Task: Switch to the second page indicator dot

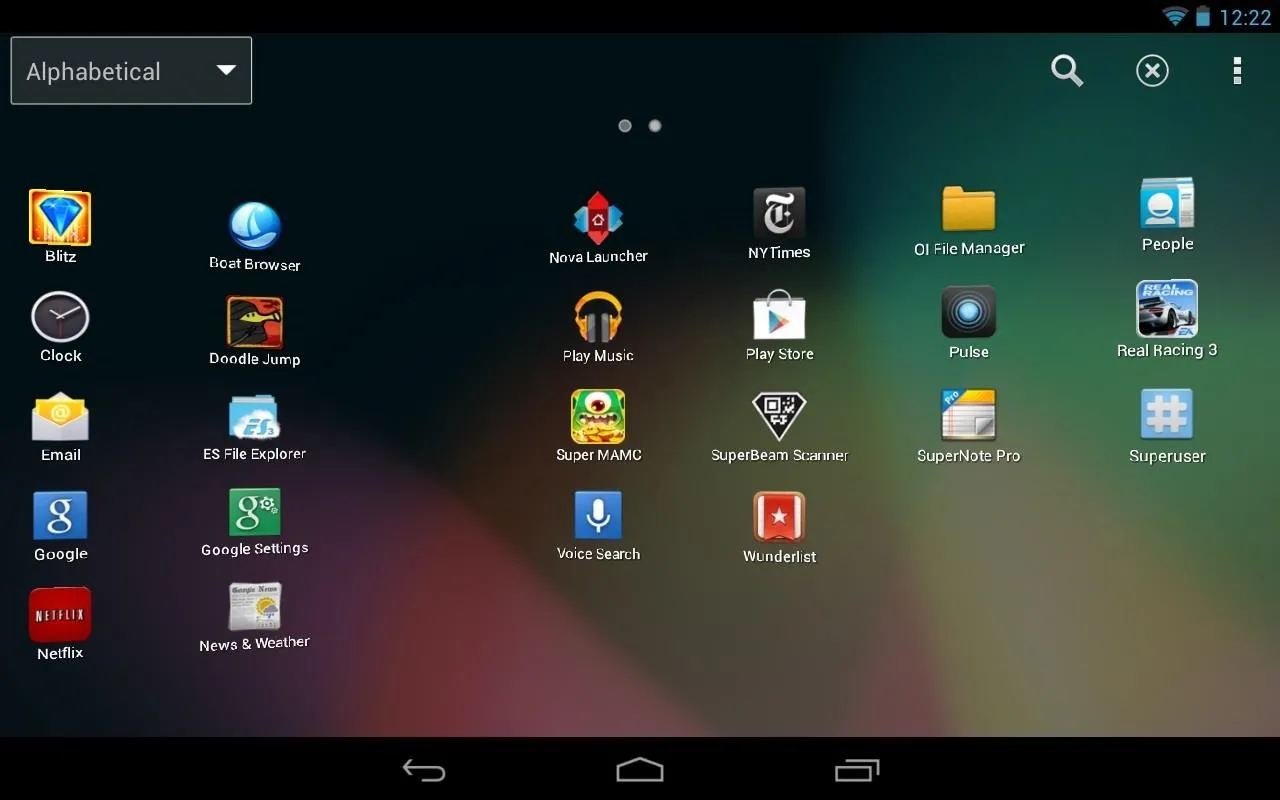Action: [x=655, y=126]
